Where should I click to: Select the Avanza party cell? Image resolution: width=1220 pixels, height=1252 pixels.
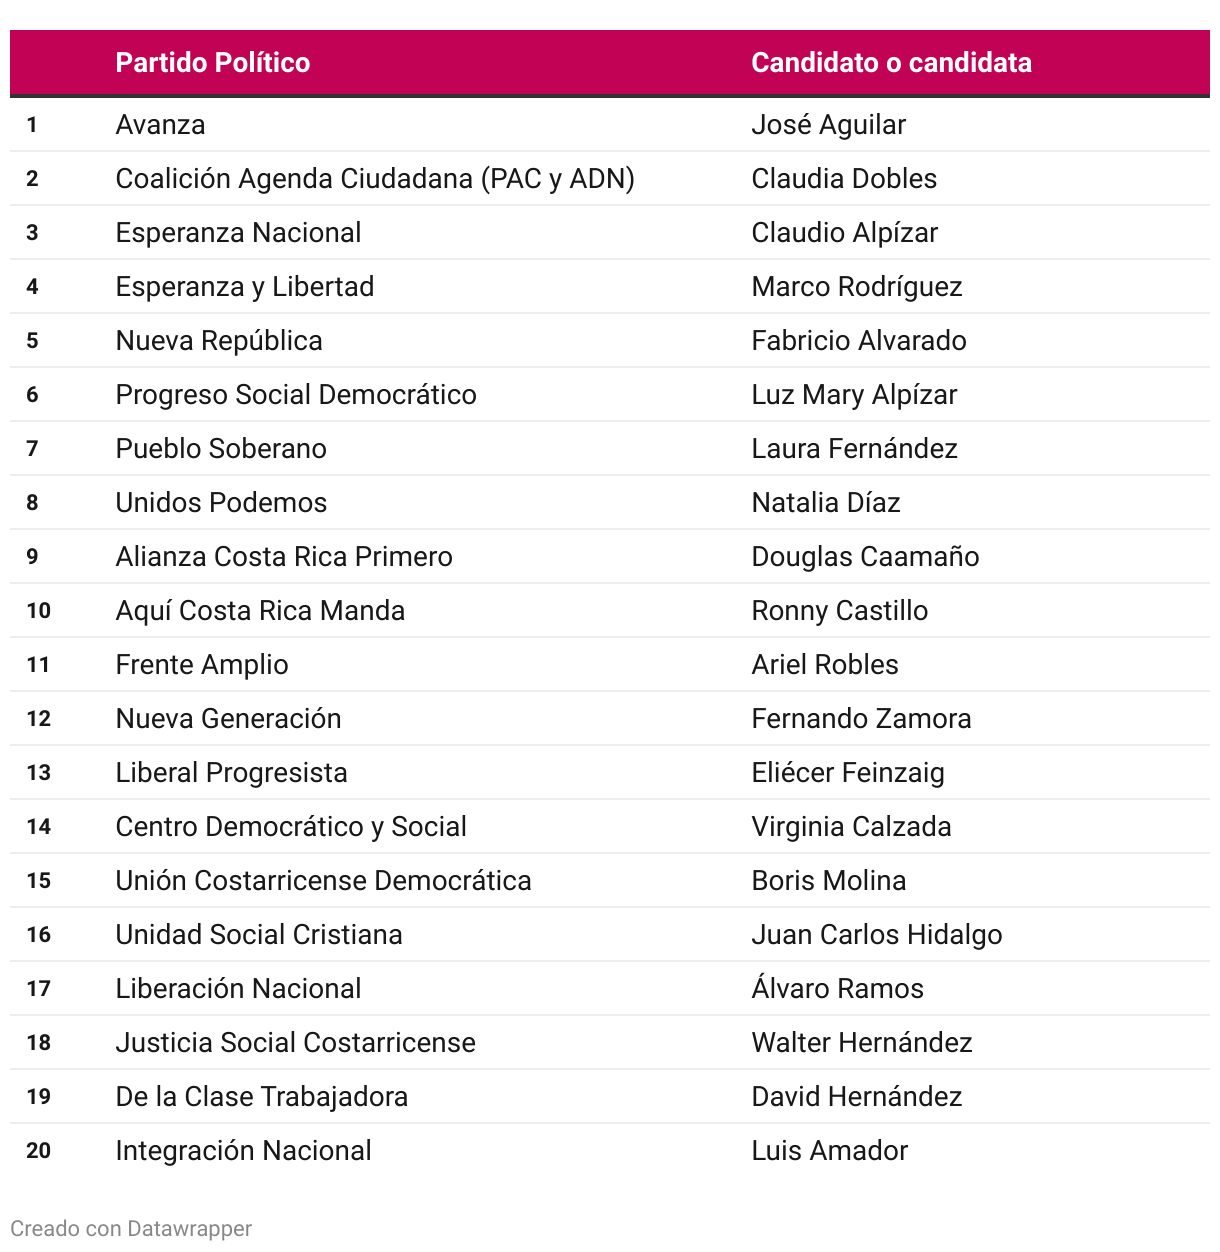tap(161, 125)
